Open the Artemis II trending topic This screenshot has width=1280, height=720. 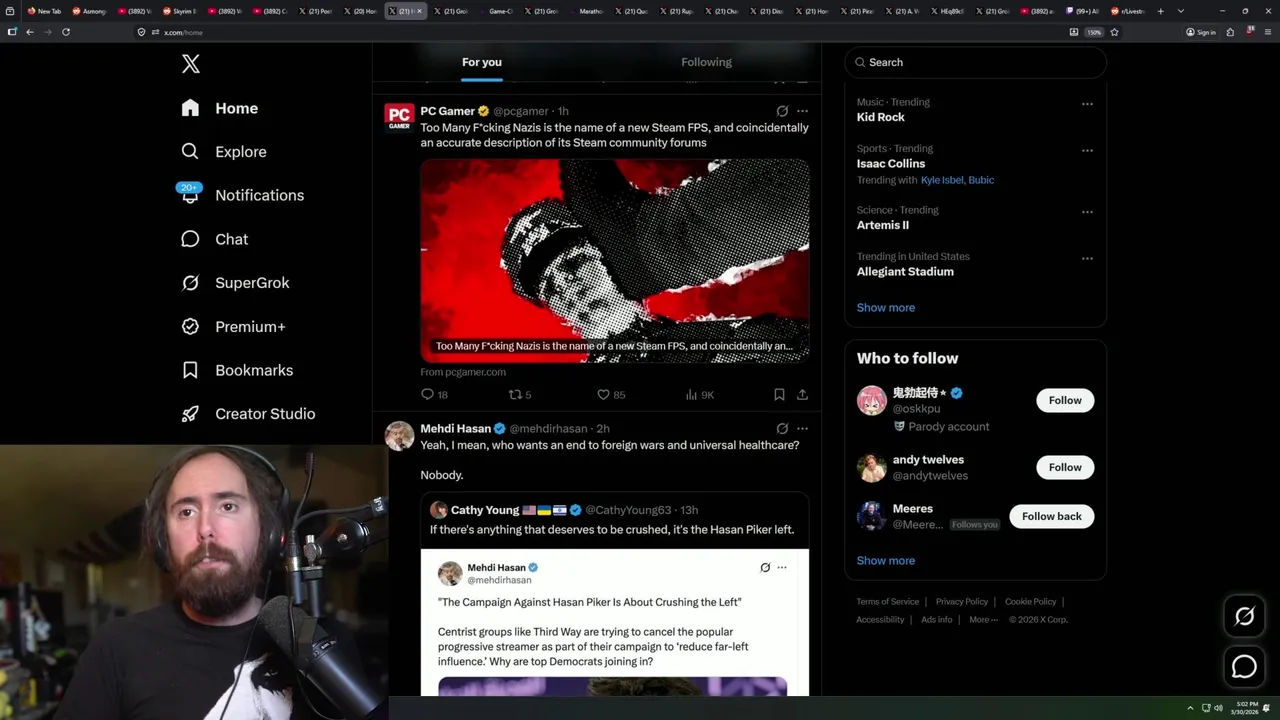(x=883, y=225)
